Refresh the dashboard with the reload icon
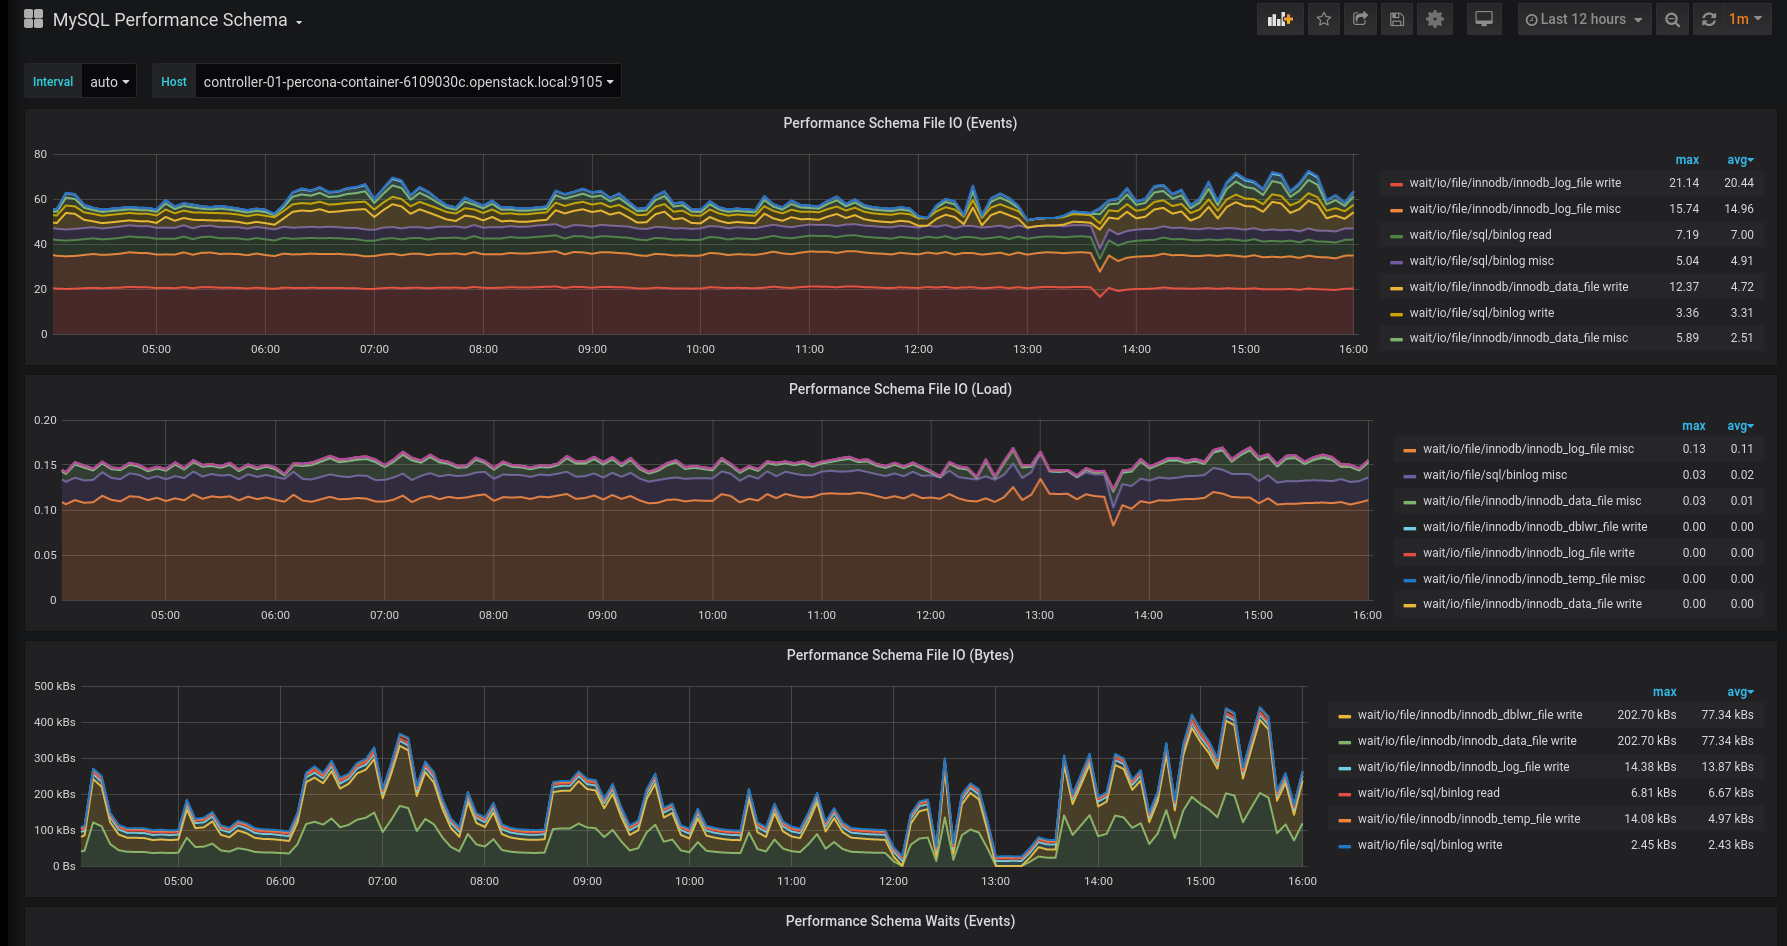1787x946 pixels. (1709, 19)
